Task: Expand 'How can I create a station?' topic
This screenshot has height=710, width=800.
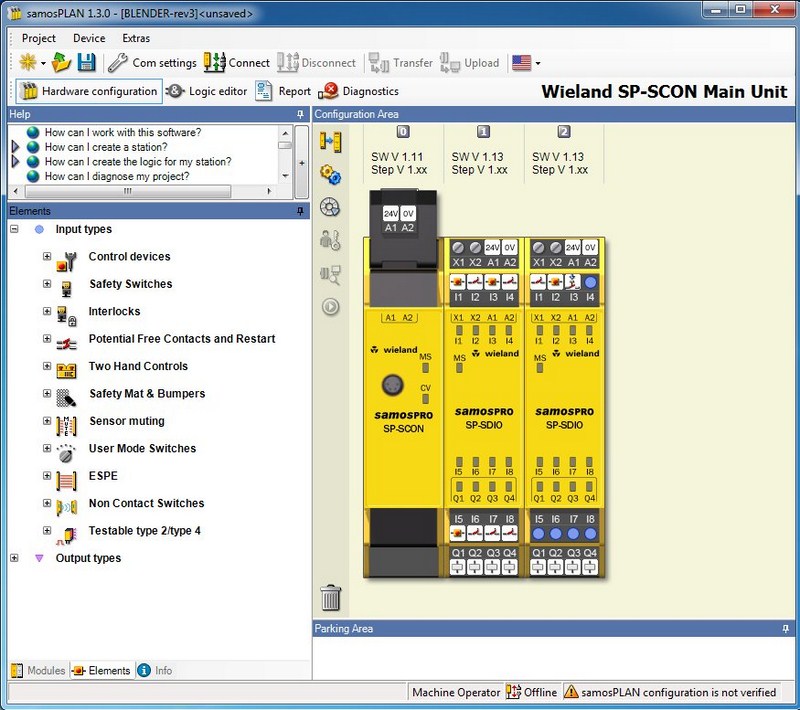Action: 15,147
